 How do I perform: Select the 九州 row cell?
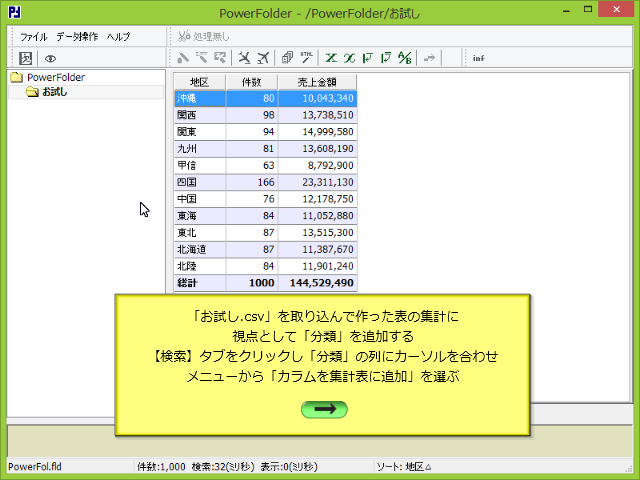pyautogui.click(x=200, y=149)
